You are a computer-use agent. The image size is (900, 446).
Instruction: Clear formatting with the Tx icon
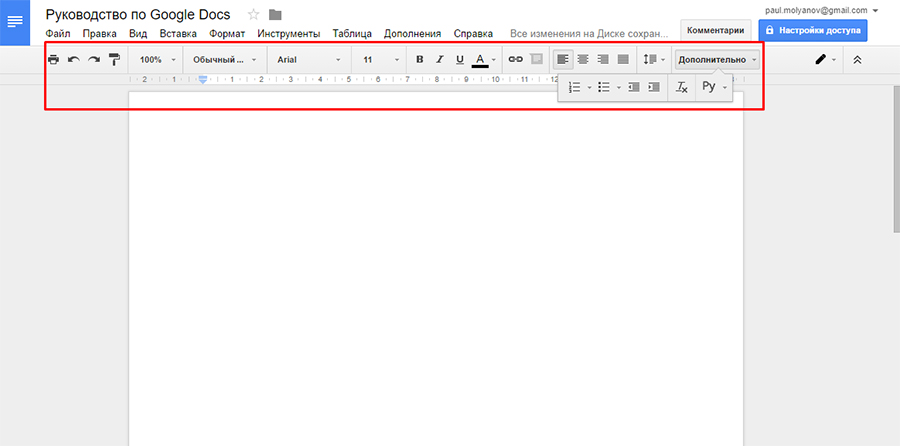pos(682,88)
